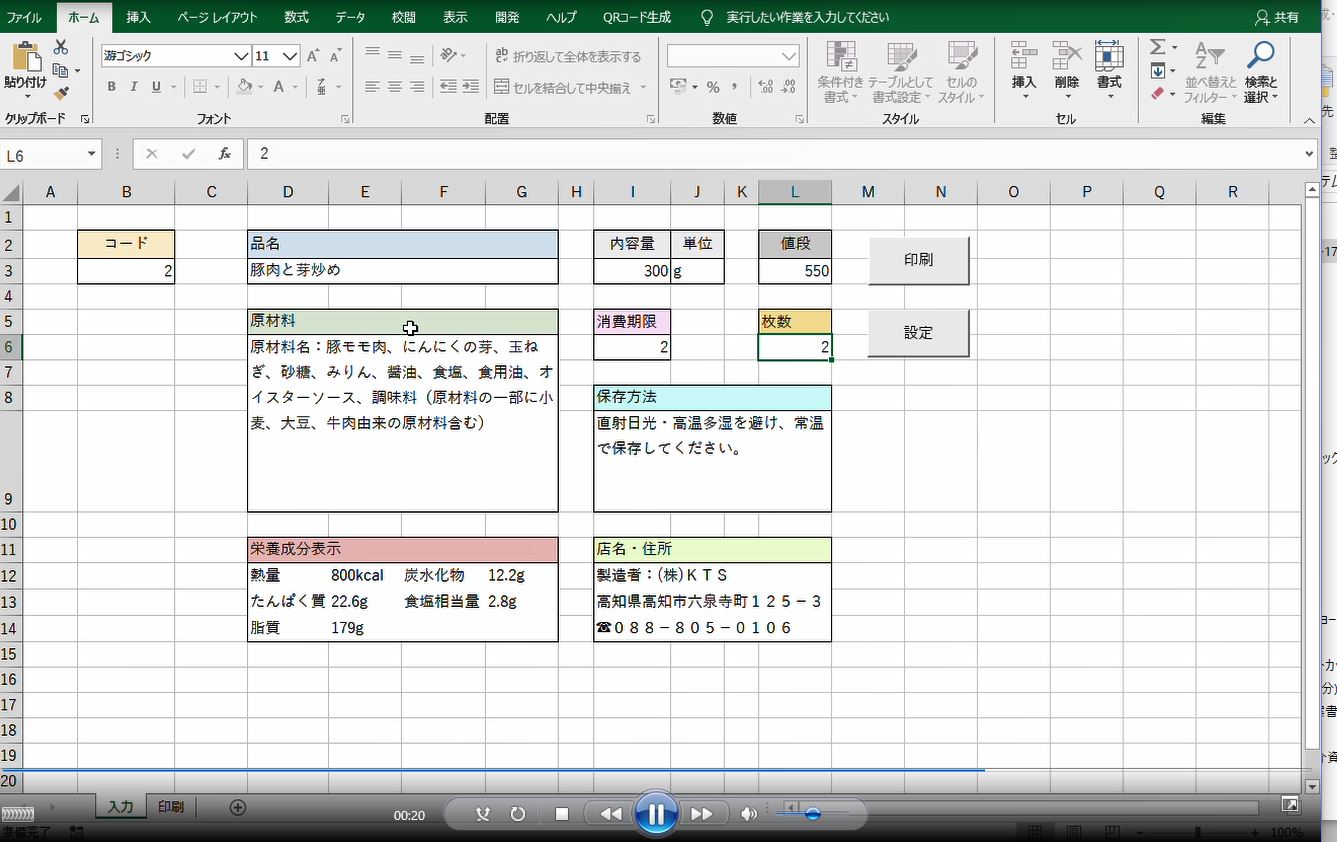
Task: Click the AutoSum sigma icon
Action: point(1157,48)
